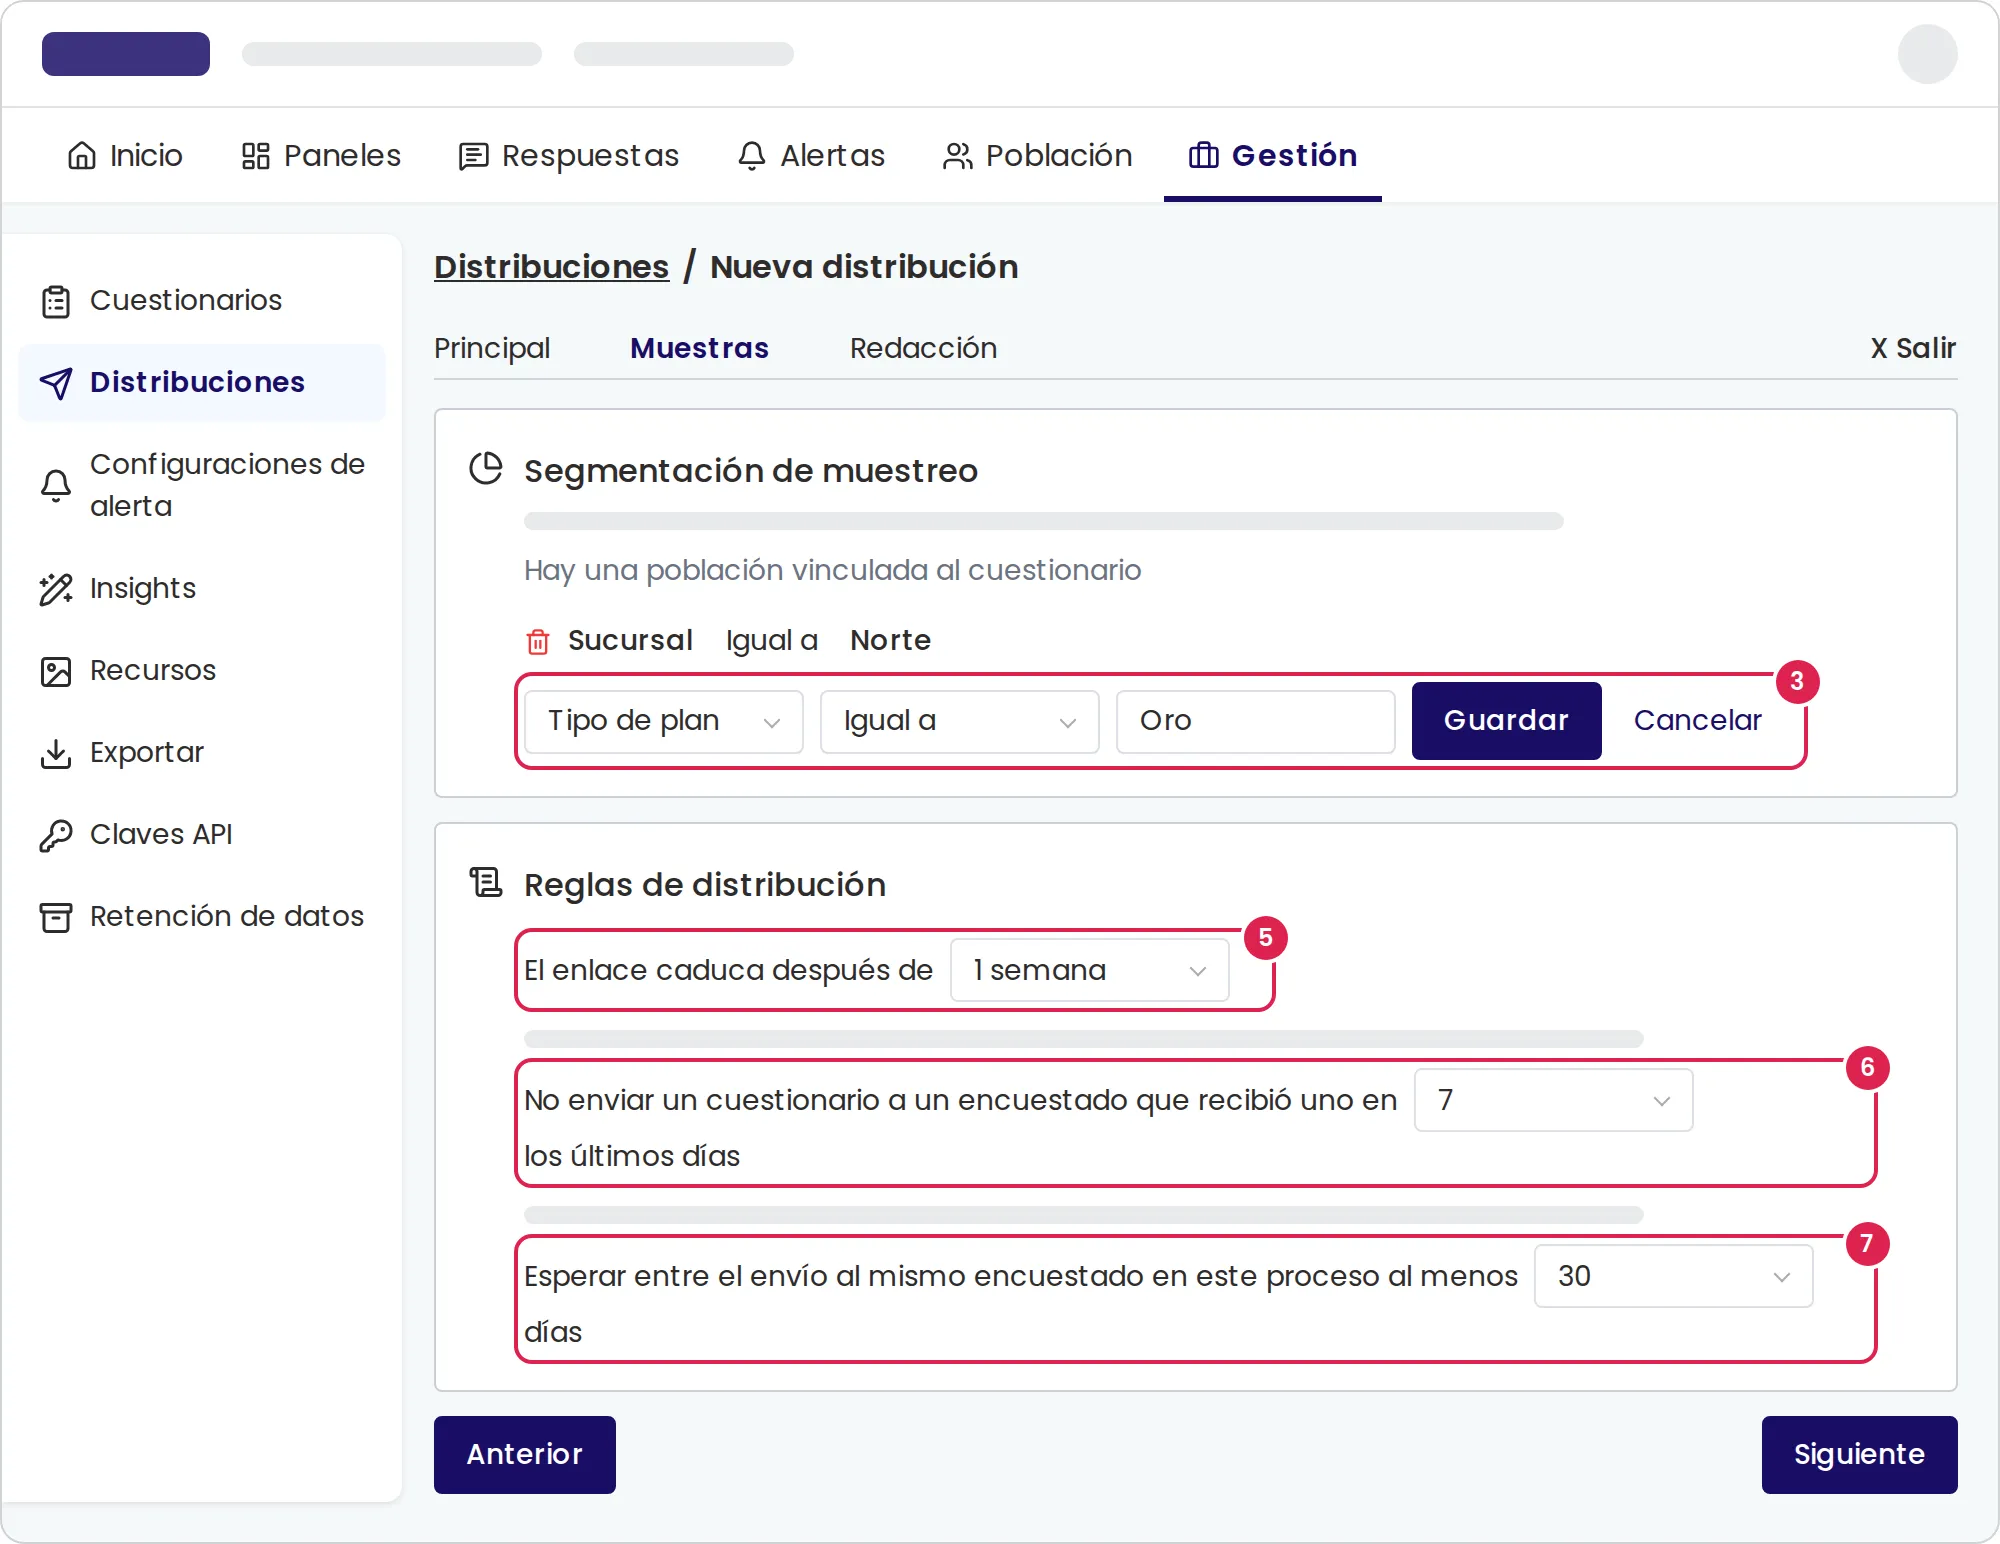Click Cancelar next to Guardar
The width and height of the screenshot is (2000, 1544).
pos(1698,721)
